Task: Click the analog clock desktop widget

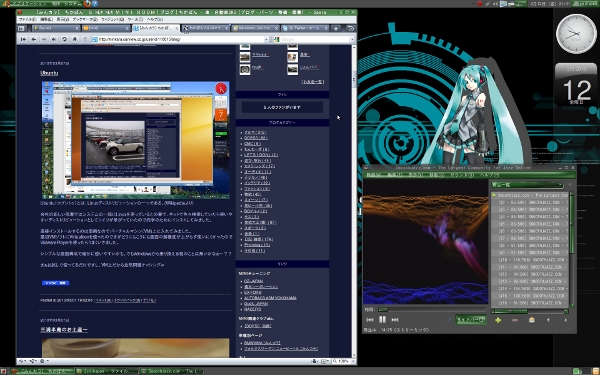Action: [576, 34]
